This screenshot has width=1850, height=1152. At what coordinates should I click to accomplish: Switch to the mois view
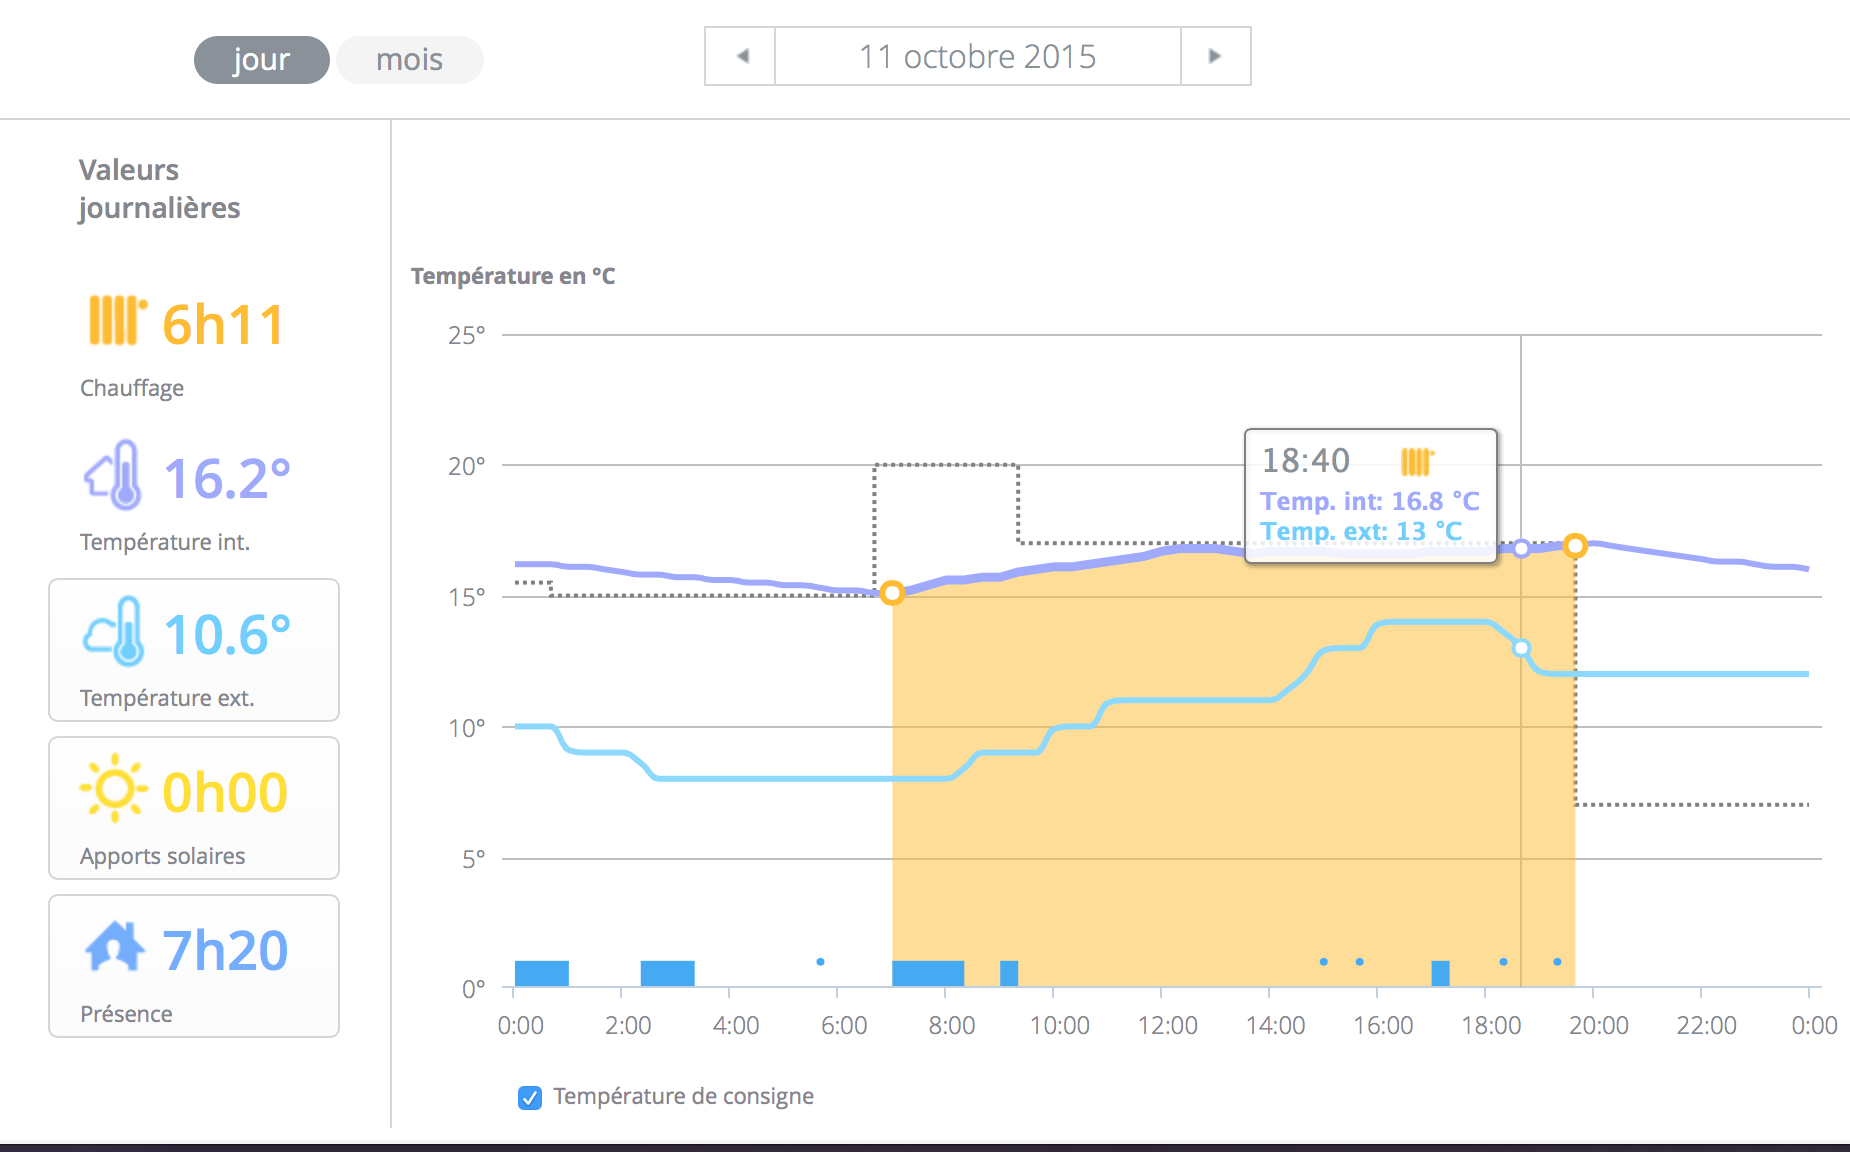409,60
